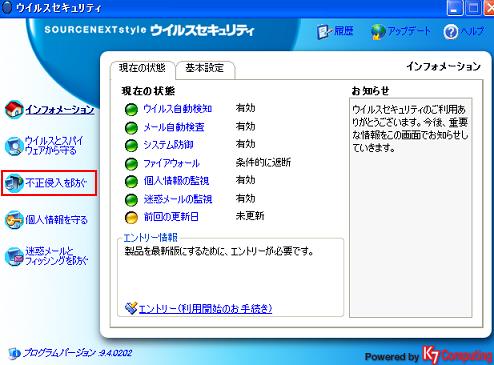Click the title bar app icon

click(6, 7)
